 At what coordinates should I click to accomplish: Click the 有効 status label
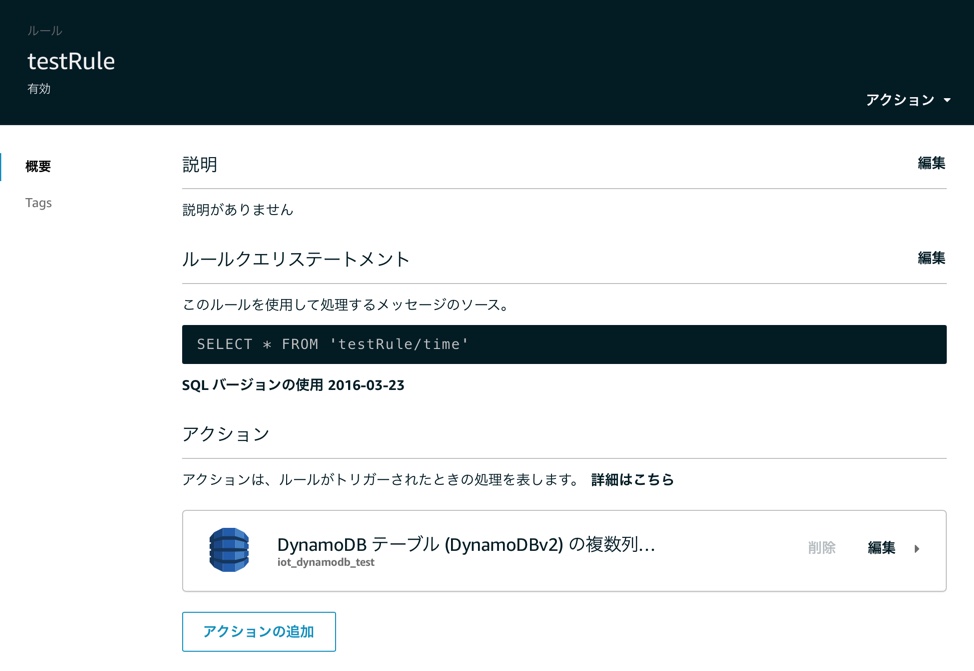38,89
